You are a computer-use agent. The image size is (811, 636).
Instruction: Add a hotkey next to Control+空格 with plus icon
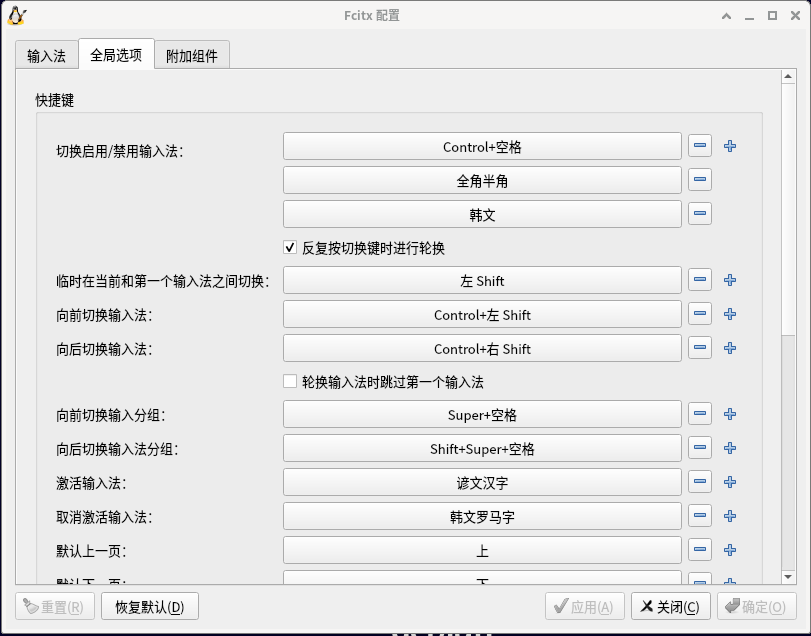pyautogui.click(x=730, y=146)
